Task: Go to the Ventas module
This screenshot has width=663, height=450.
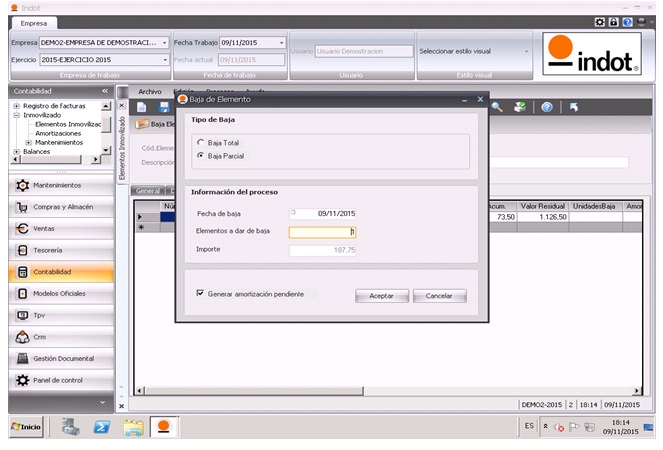Action: click(x=46, y=228)
